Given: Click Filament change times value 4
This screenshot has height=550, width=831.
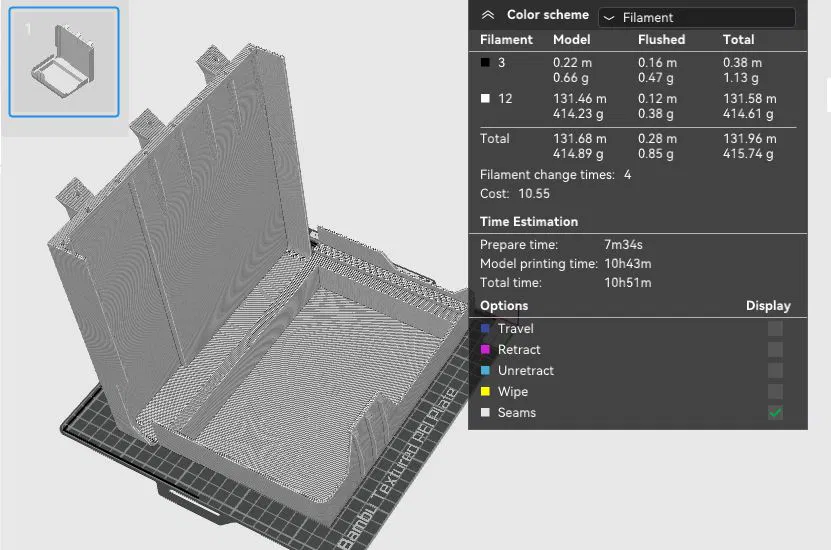Looking at the screenshot, I should click(627, 175).
